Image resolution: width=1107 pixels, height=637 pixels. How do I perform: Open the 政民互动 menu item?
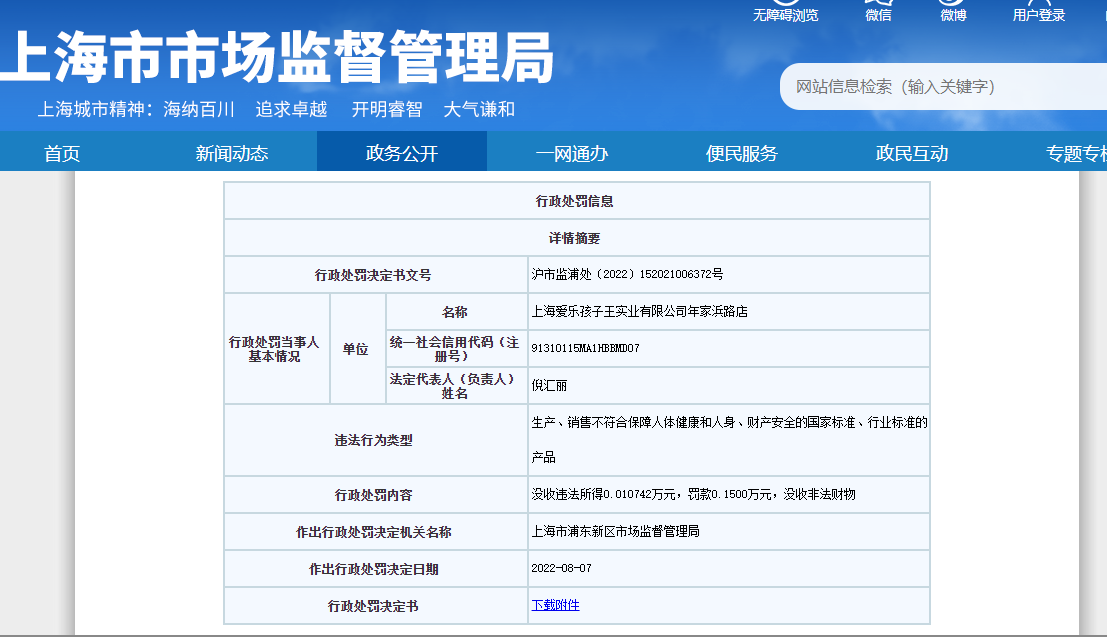click(912, 153)
